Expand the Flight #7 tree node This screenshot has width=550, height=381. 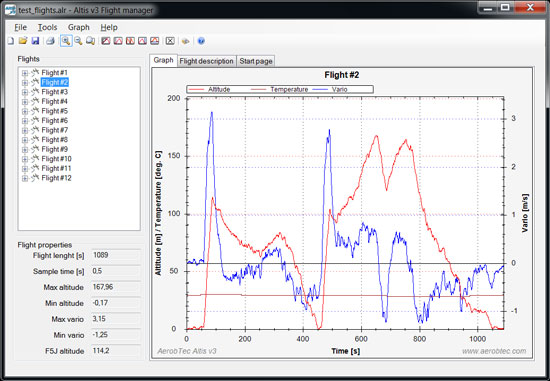[25, 131]
